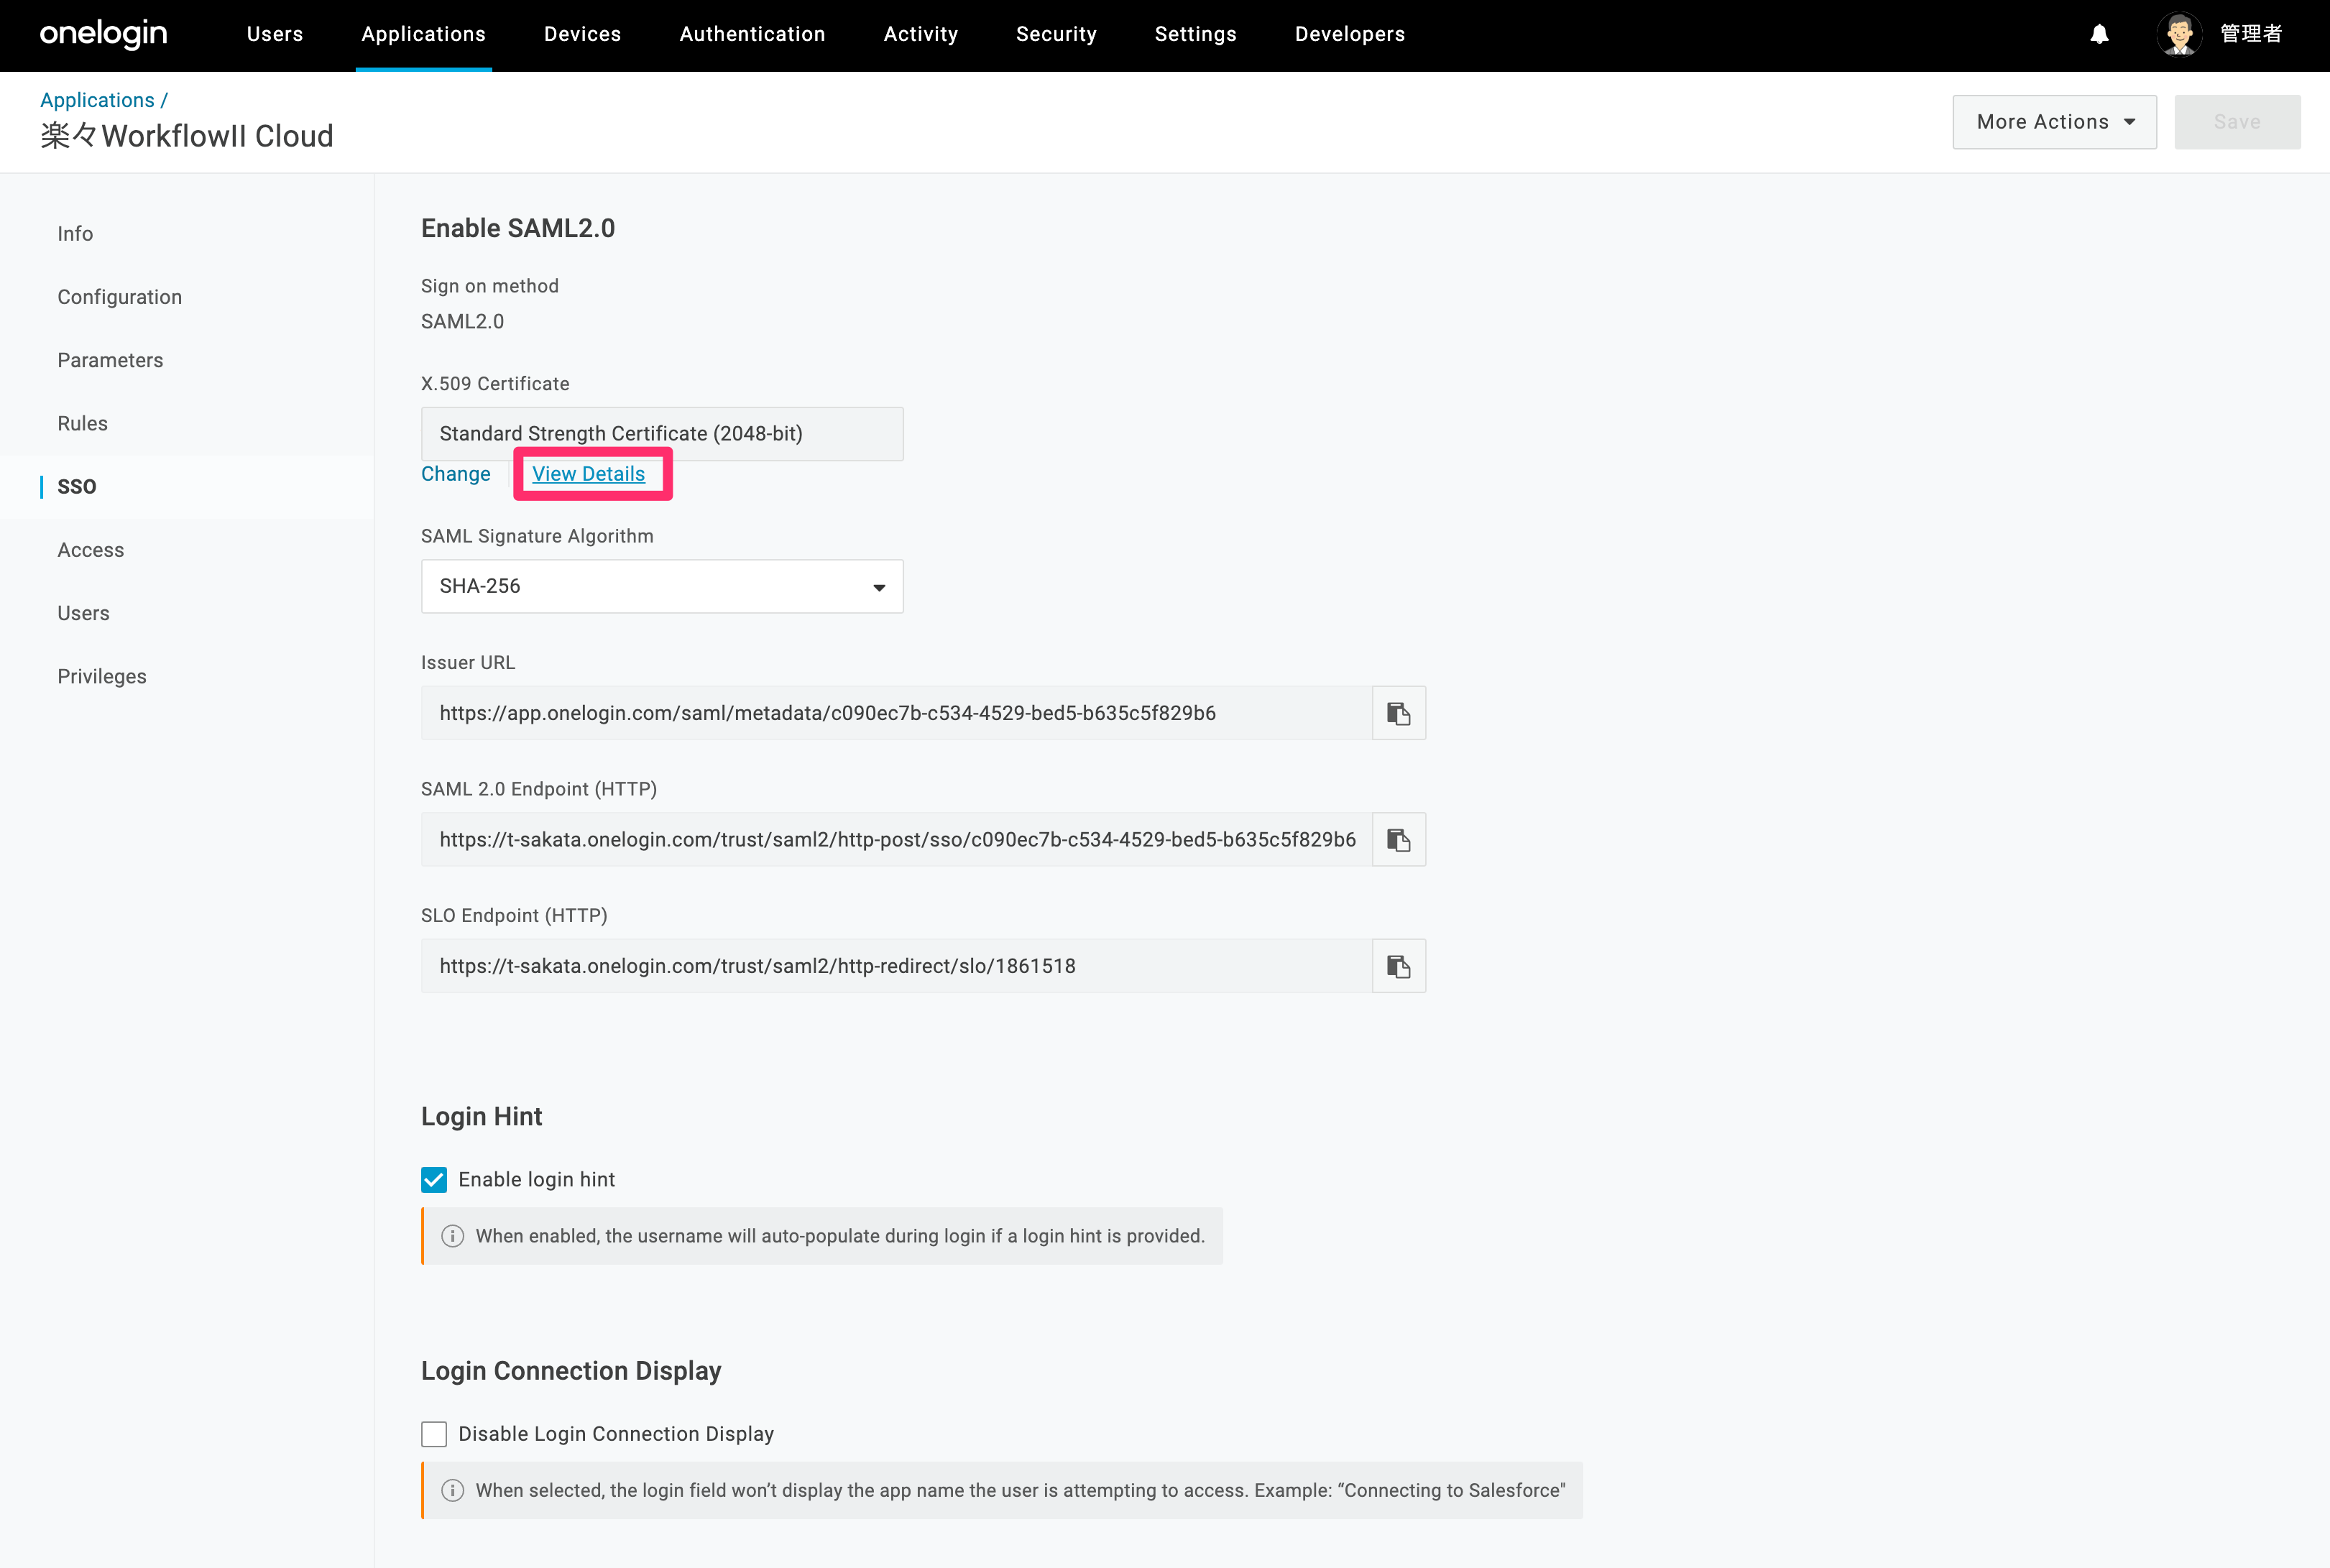This screenshot has width=2330, height=1568.
Task: Click the login hint info icon
Action: (x=453, y=1236)
